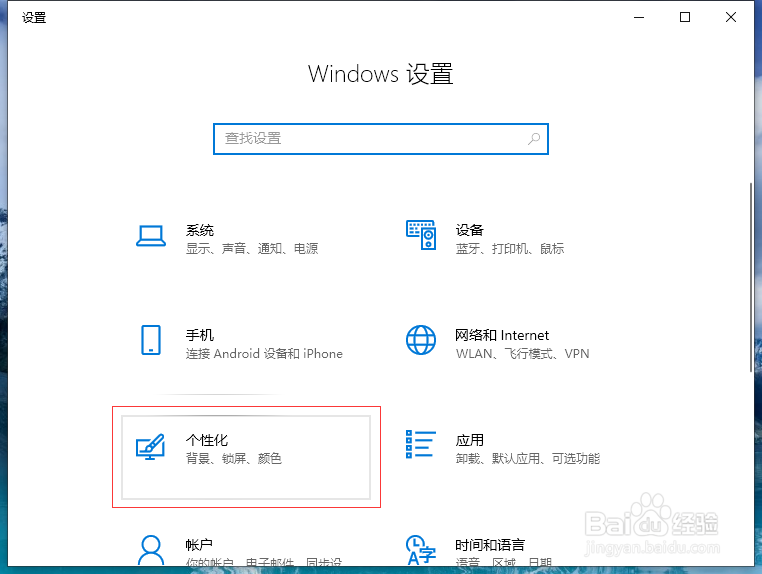Open the Apps (应用) list icon
Viewport: 762px width, 574px height.
[x=421, y=444]
